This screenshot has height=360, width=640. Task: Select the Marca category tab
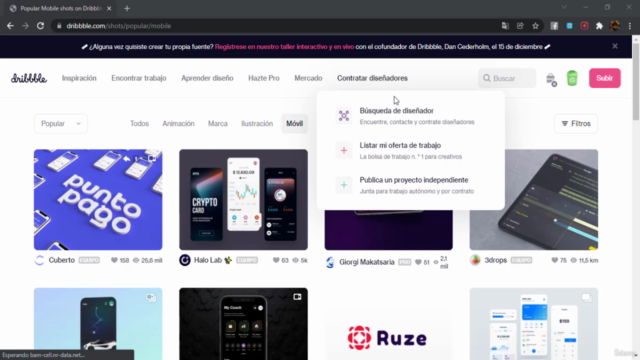218,124
